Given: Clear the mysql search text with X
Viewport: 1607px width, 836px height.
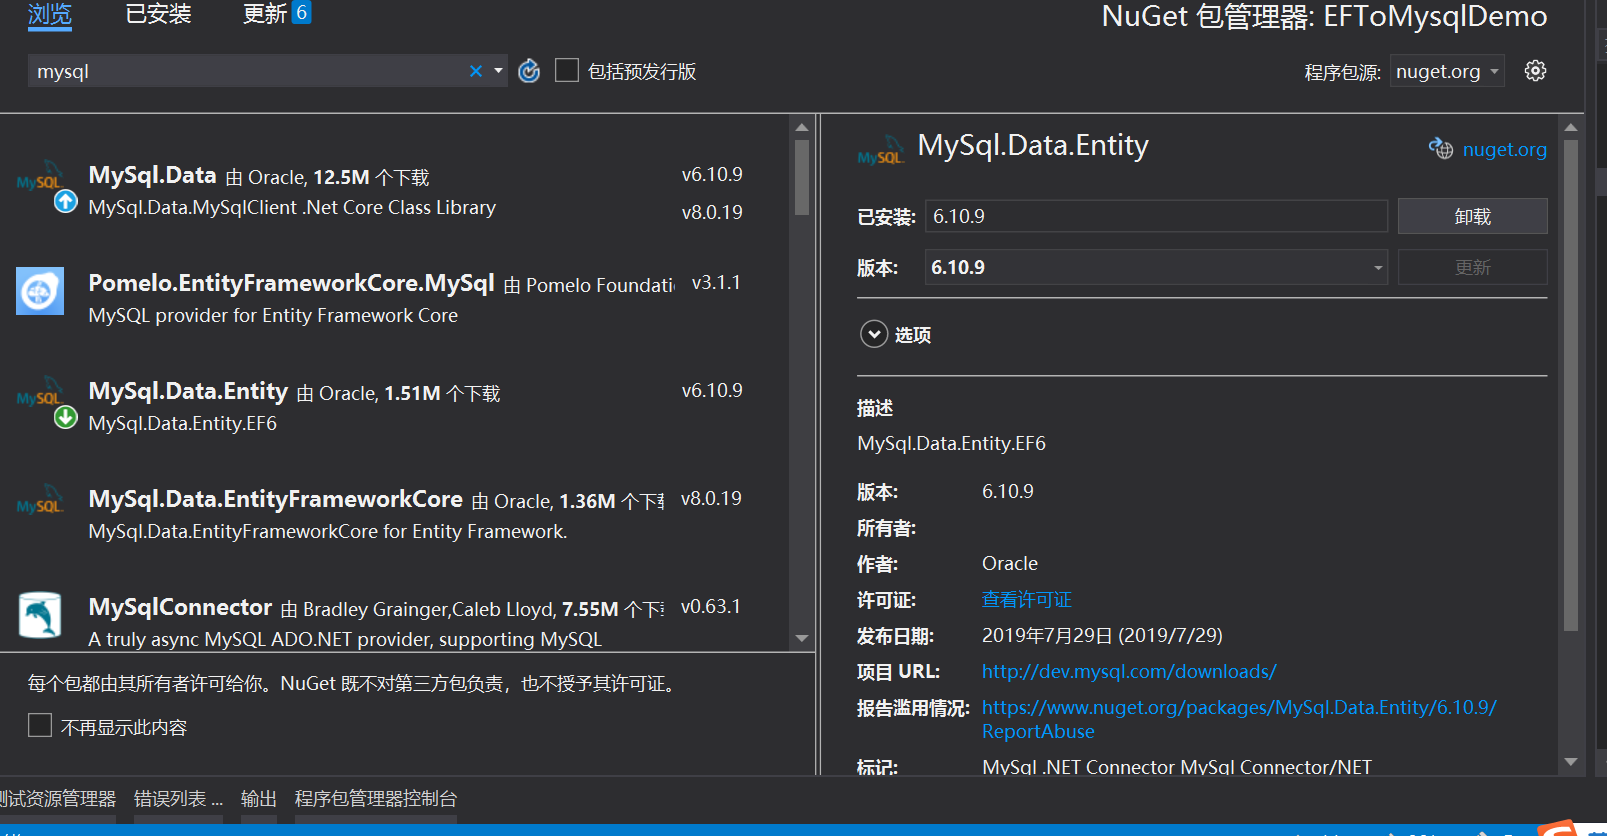Looking at the screenshot, I should pos(476,71).
